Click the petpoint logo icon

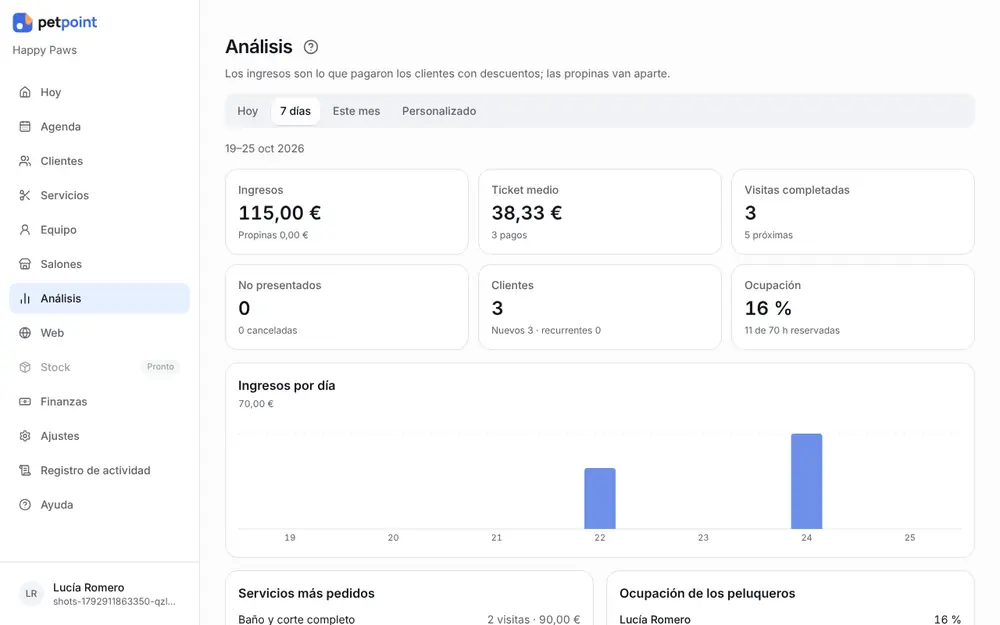pyautogui.click(x=22, y=22)
